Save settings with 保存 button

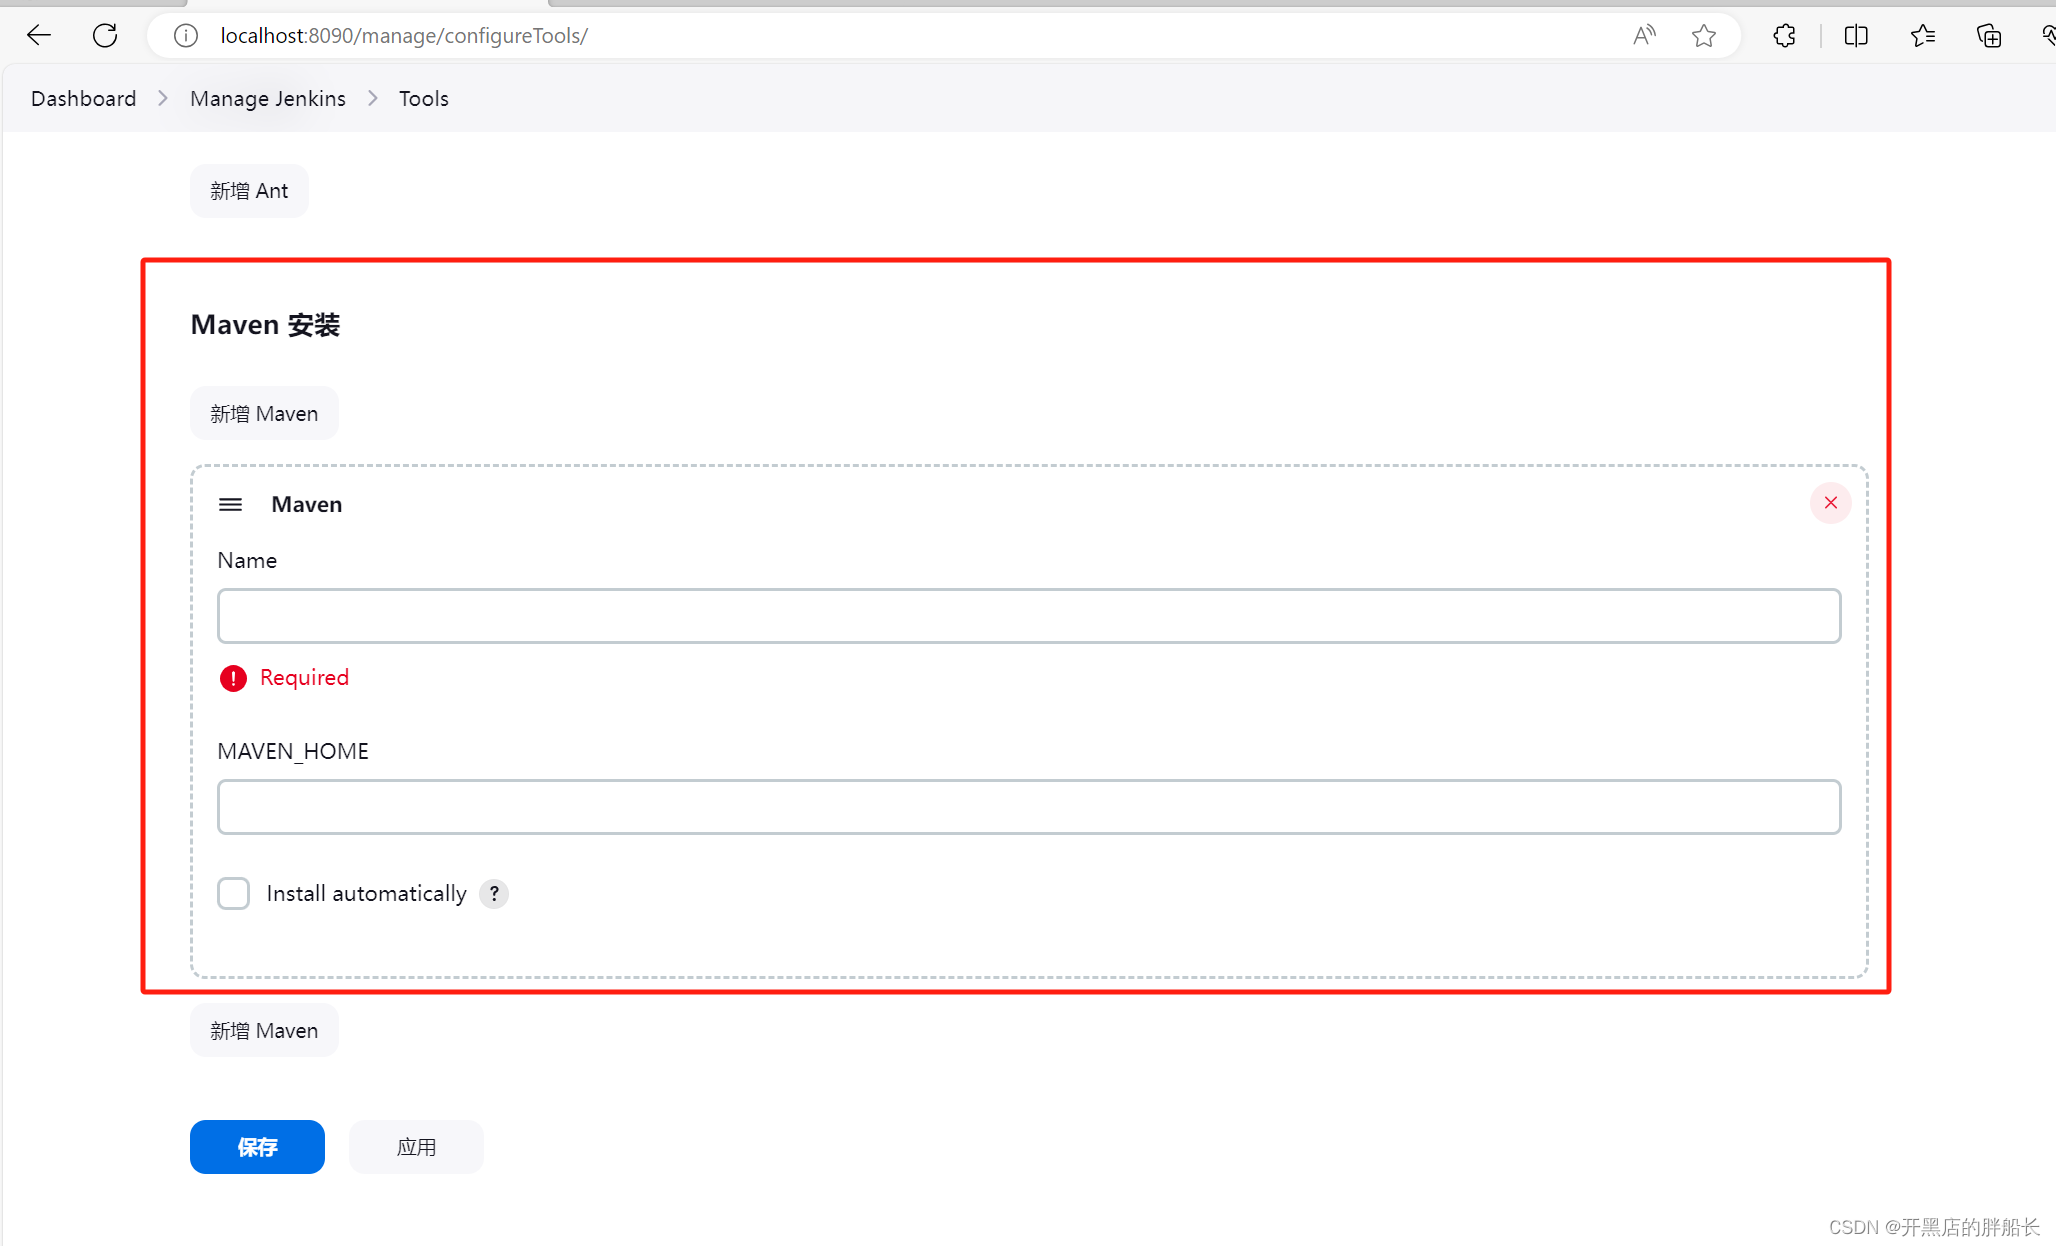tap(257, 1147)
